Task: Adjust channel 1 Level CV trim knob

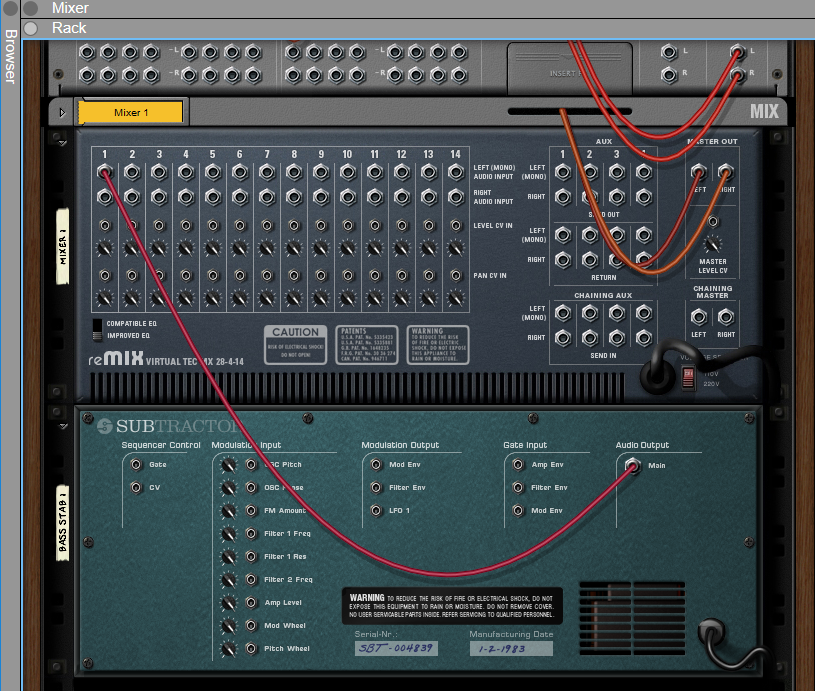Action: coord(104,249)
